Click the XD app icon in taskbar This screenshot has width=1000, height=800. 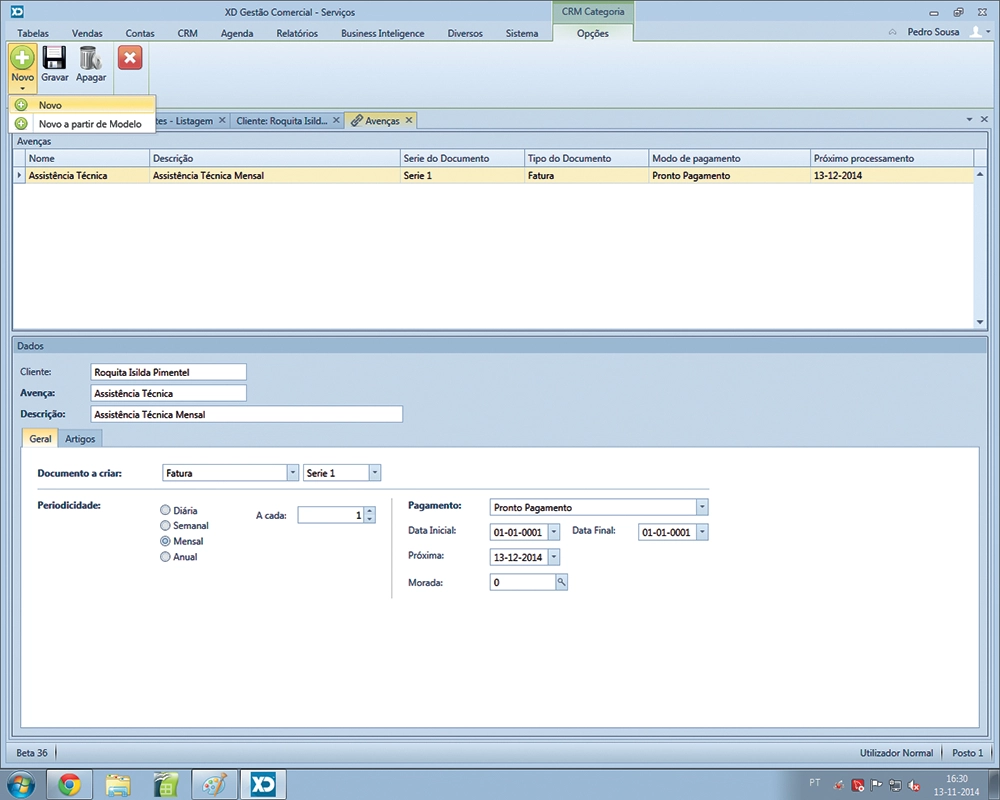263,784
